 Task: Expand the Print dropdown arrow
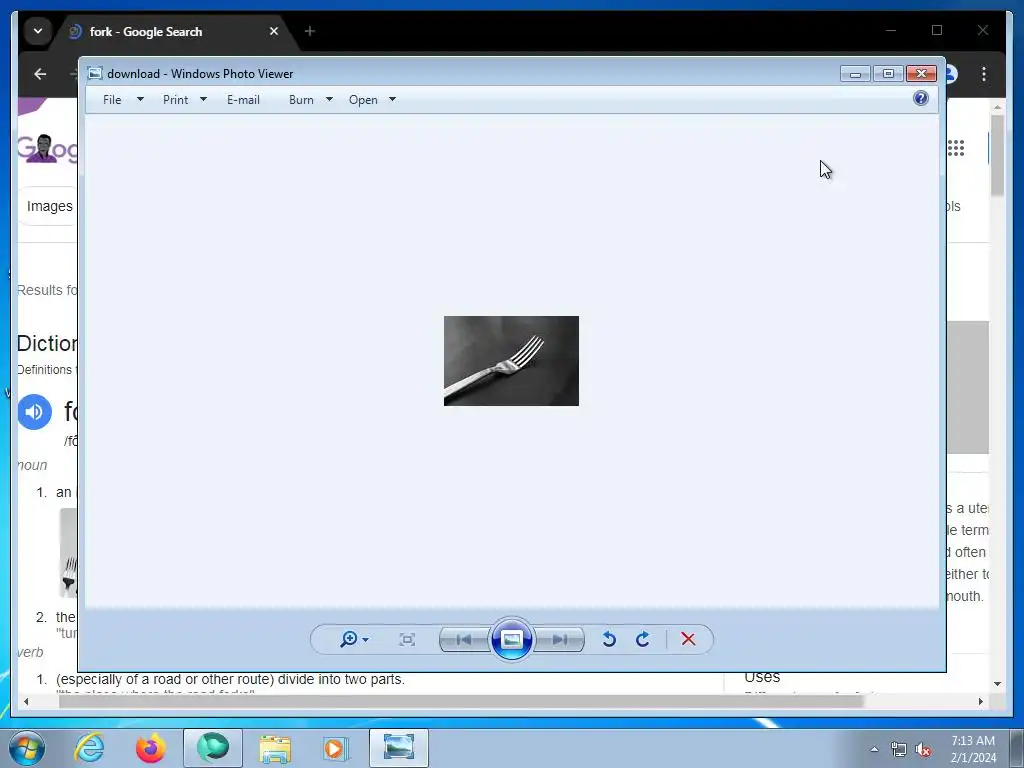[x=203, y=100]
